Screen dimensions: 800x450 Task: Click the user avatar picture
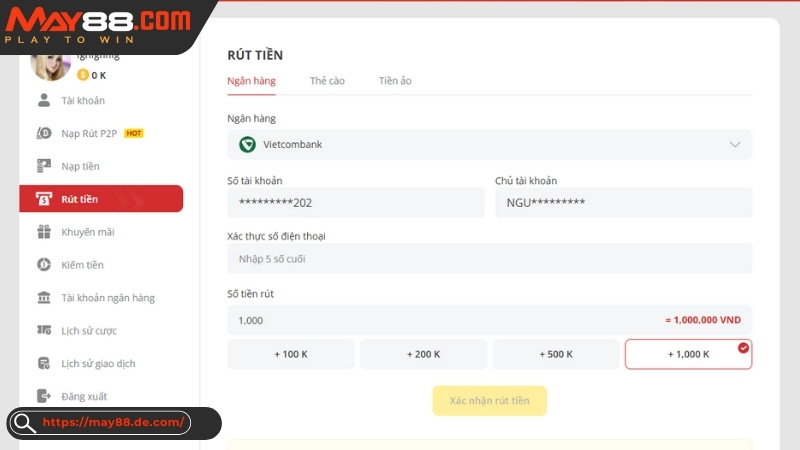coord(51,66)
